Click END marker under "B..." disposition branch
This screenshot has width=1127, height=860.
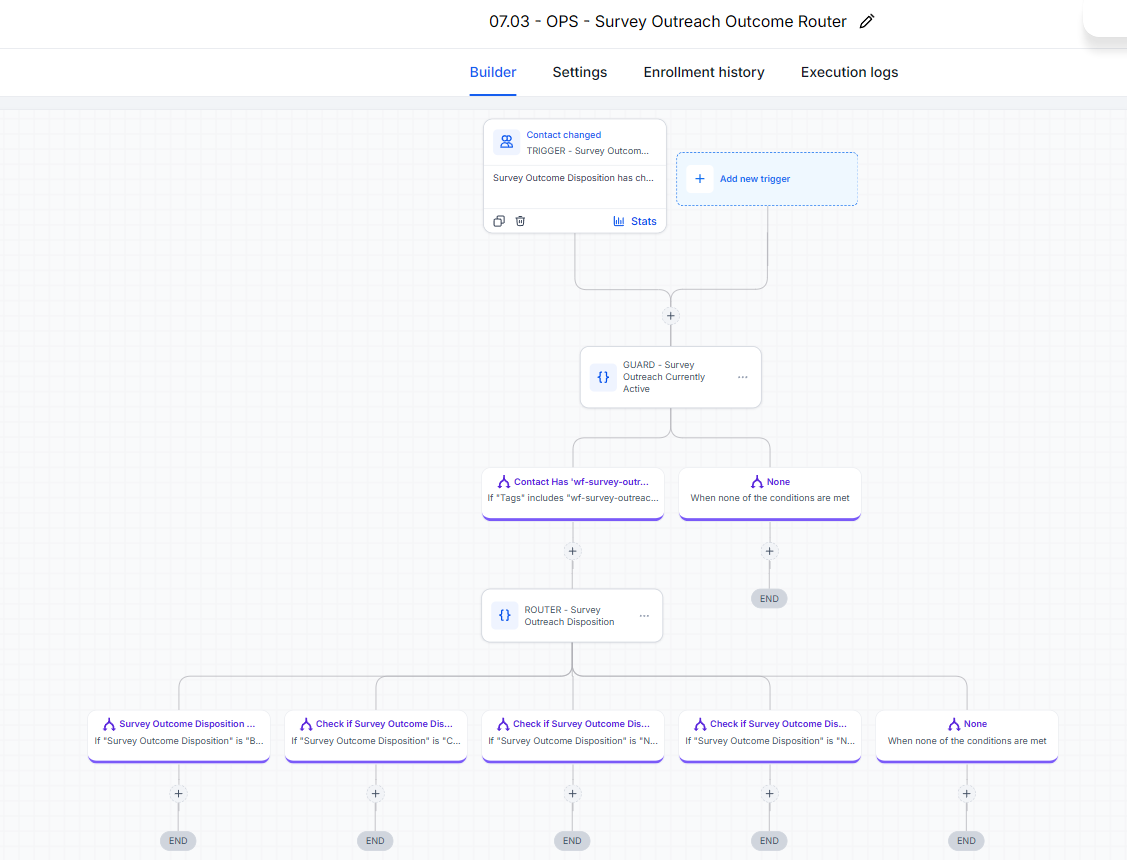178,841
